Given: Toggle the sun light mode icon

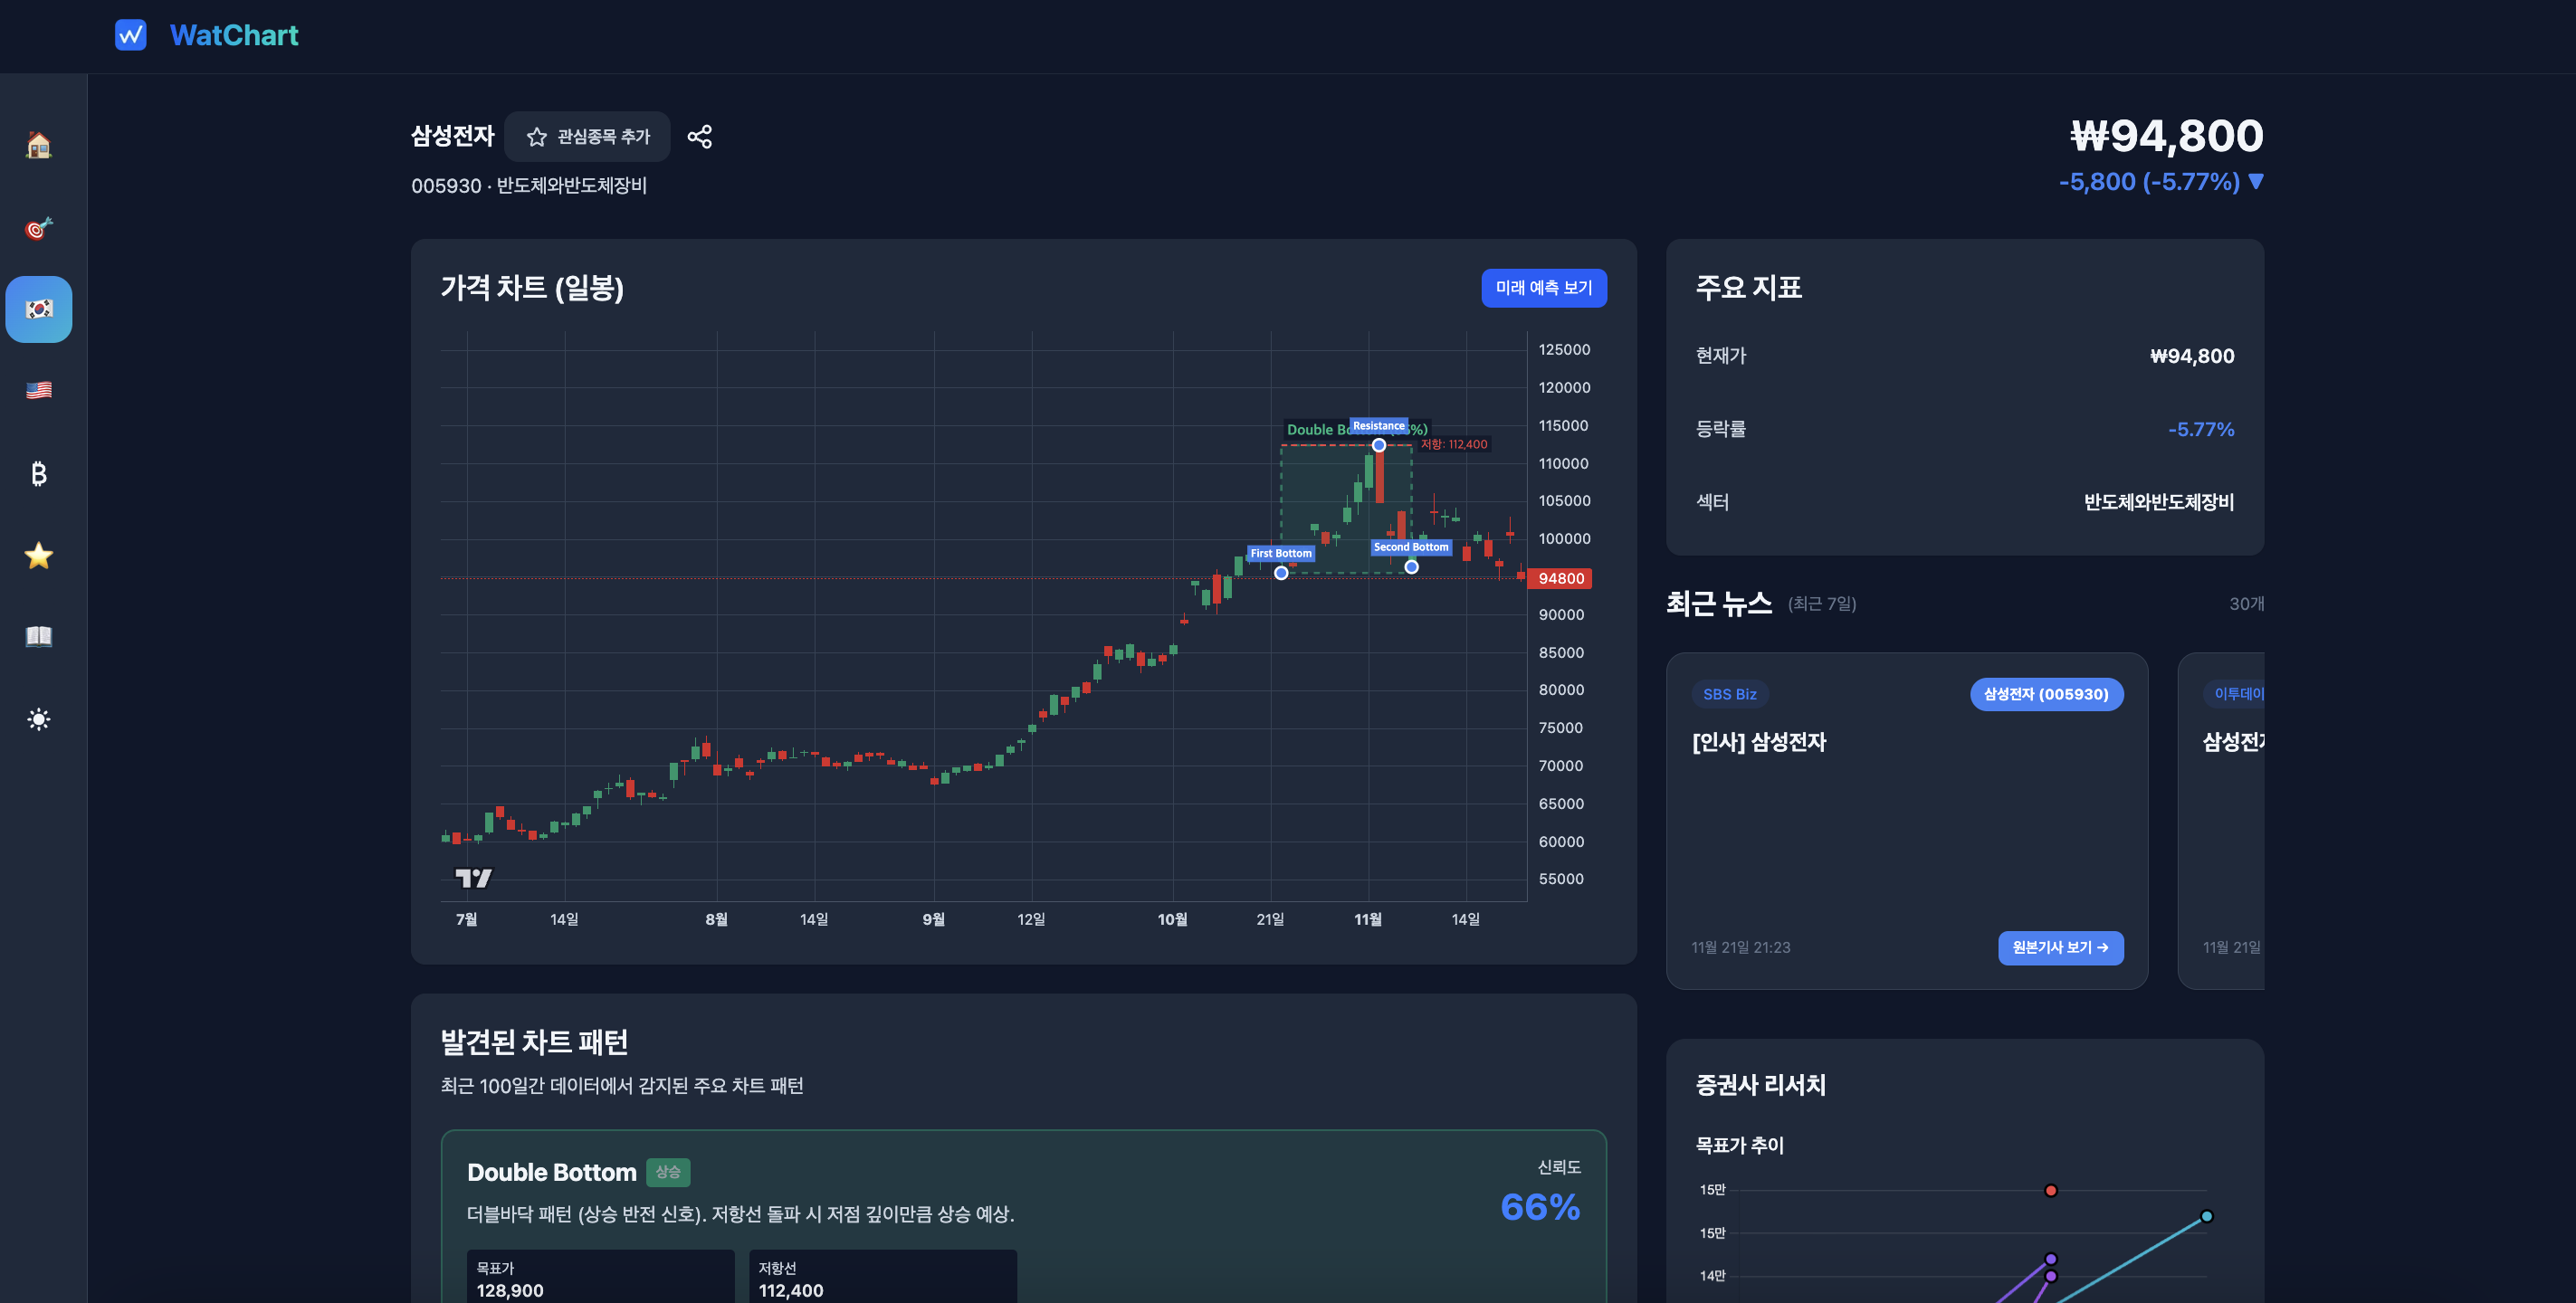Looking at the screenshot, I should pyautogui.click(x=38, y=719).
